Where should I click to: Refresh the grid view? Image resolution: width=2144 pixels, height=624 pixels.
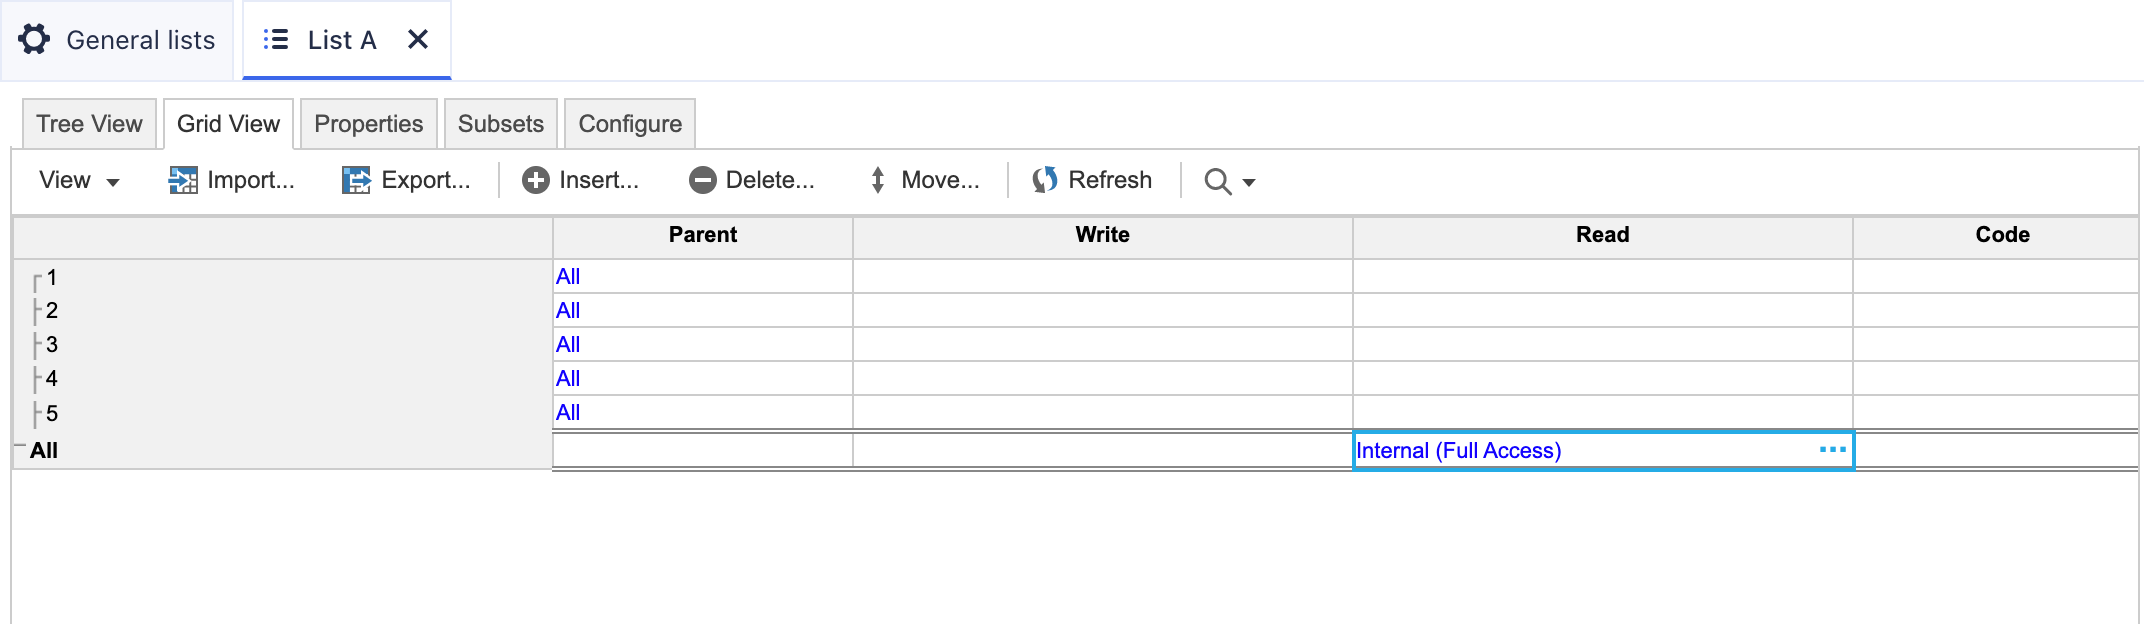(x=1092, y=181)
